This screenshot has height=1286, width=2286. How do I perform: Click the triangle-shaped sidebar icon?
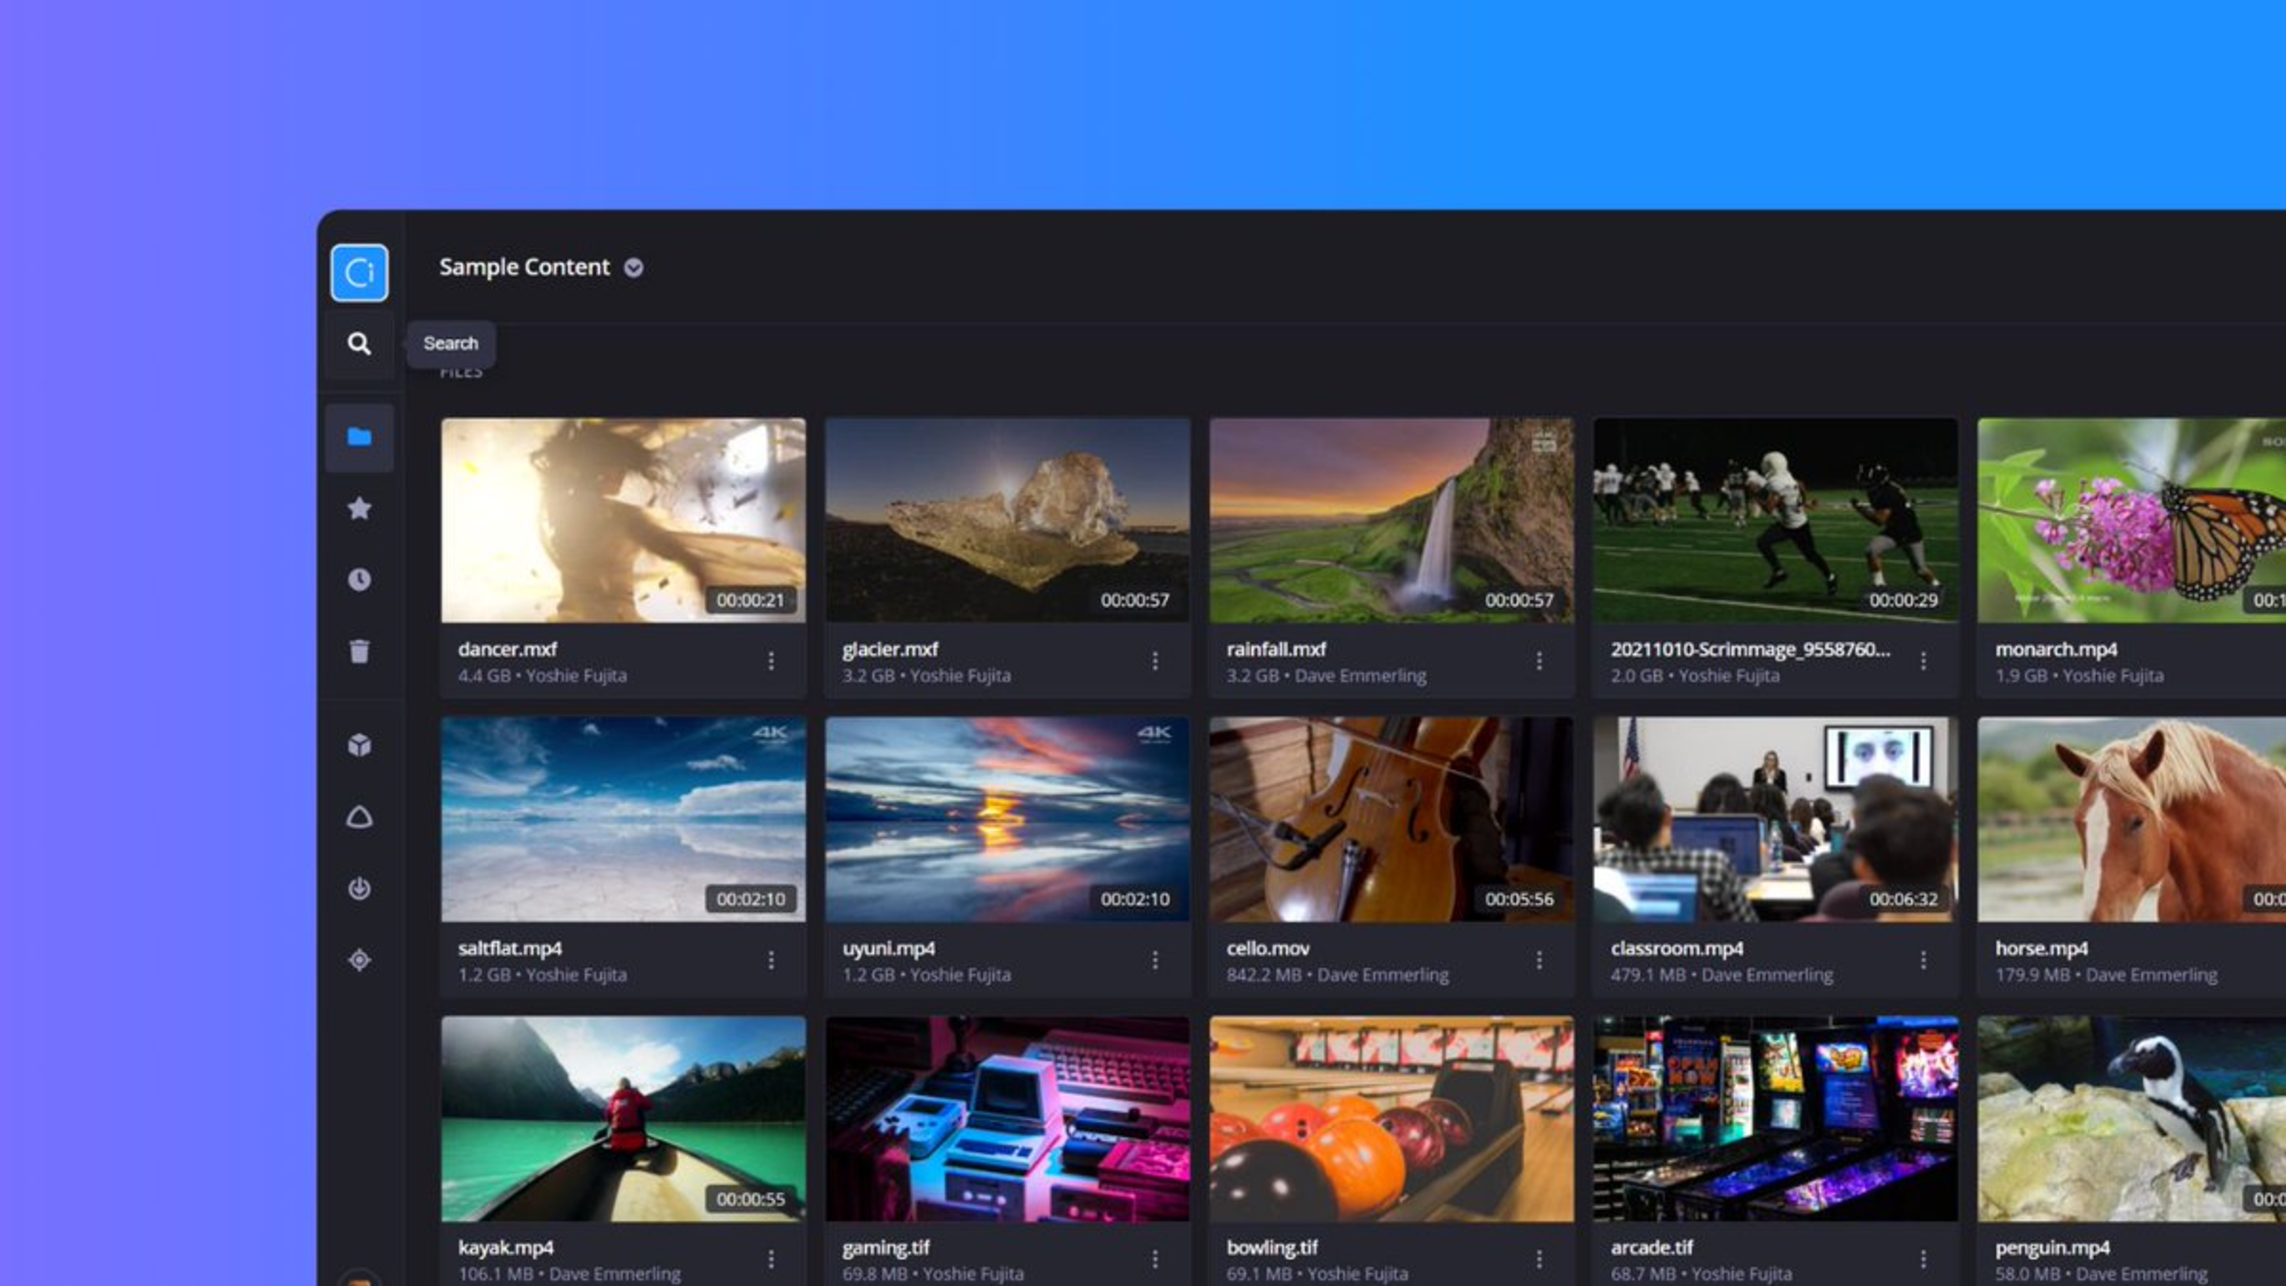[x=359, y=817]
